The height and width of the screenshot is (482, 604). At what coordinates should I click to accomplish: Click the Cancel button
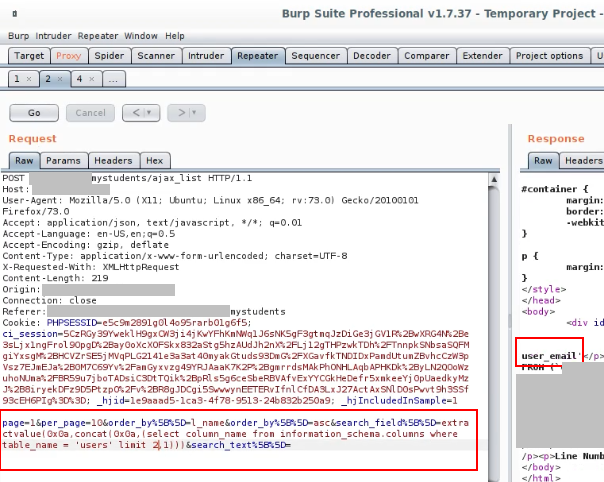click(x=90, y=113)
